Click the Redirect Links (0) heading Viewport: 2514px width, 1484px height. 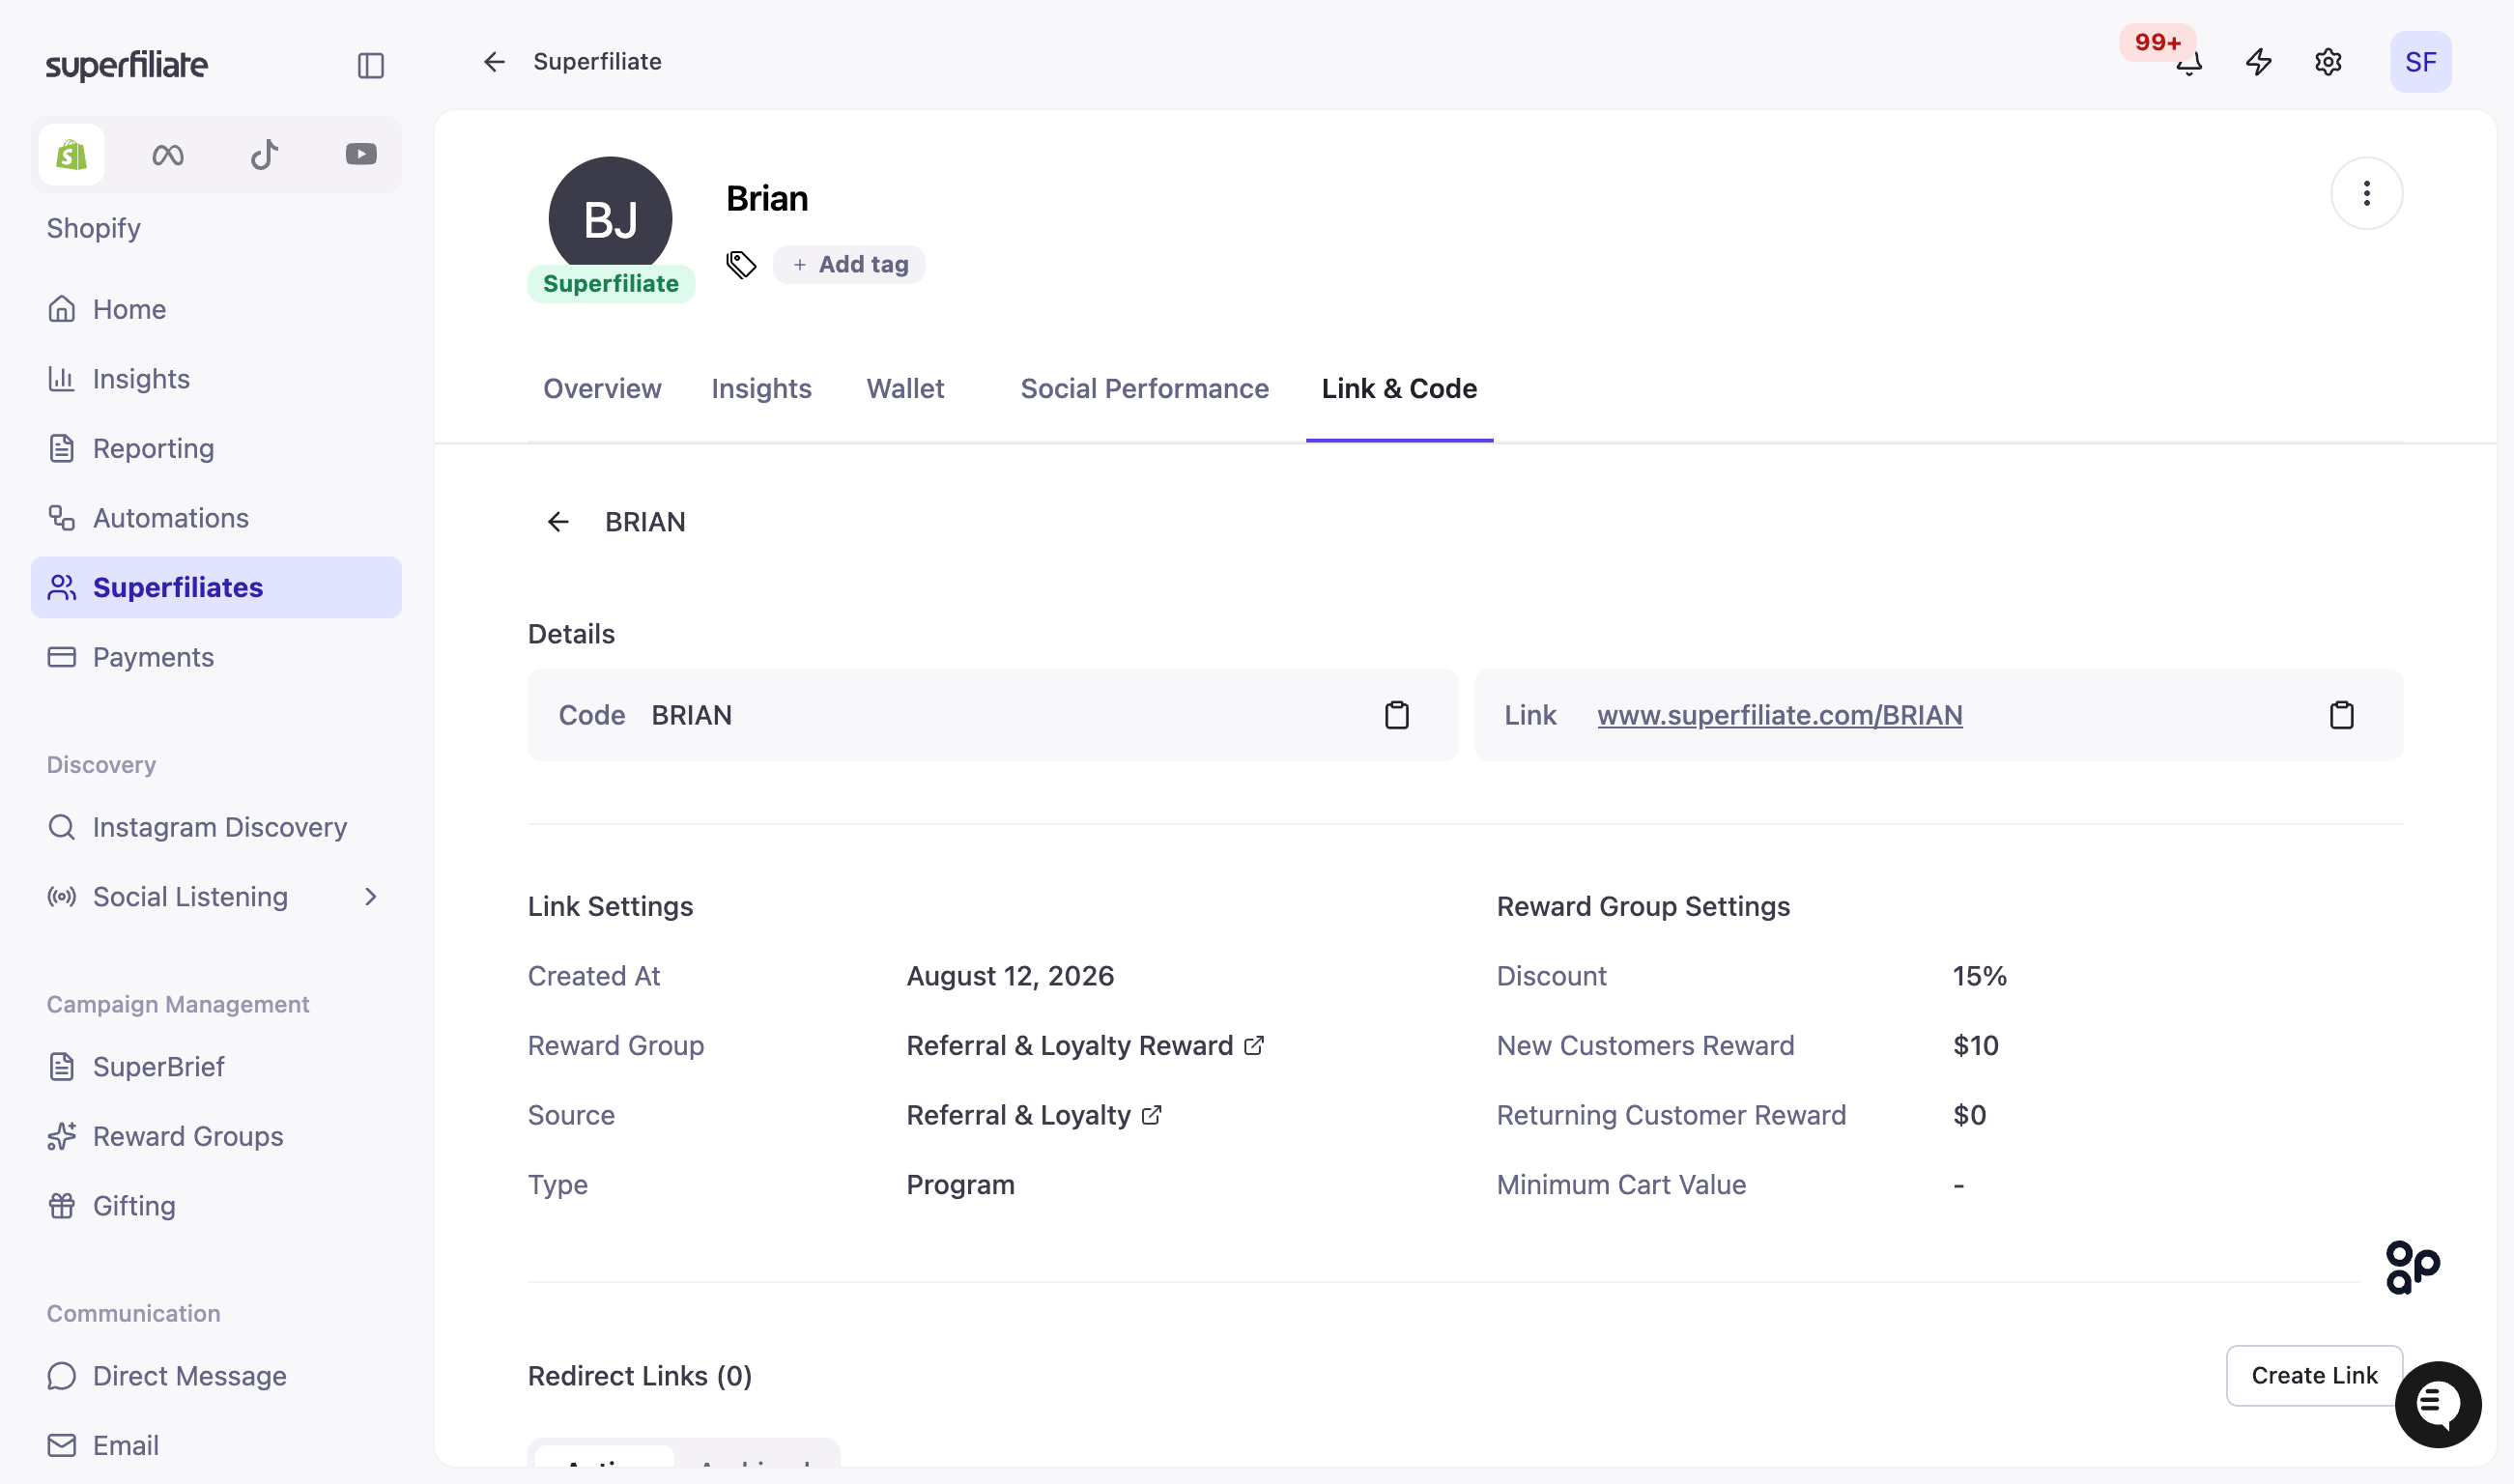point(639,1376)
